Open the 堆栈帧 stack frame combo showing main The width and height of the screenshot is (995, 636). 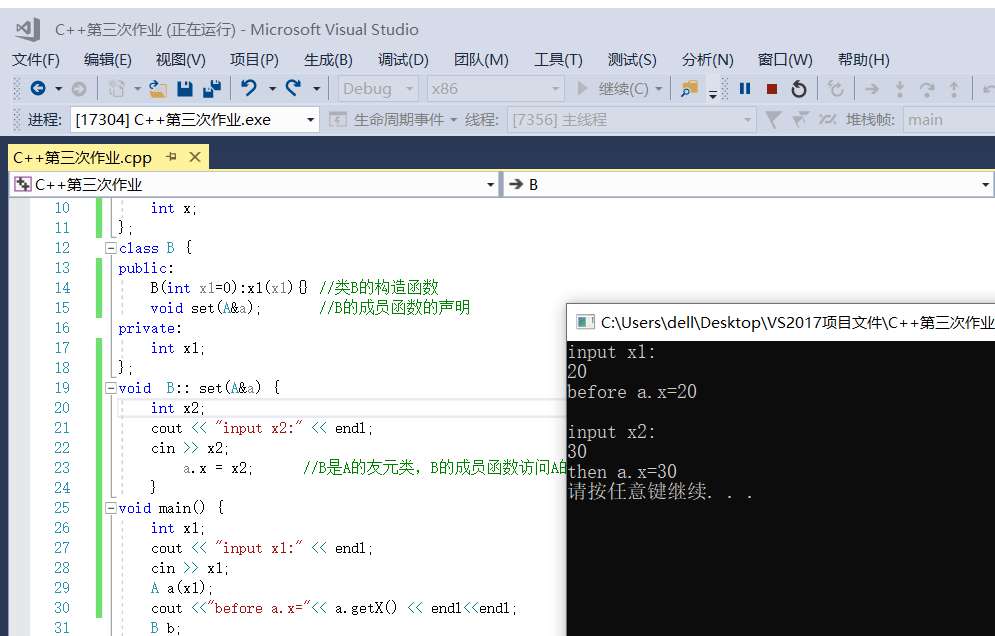click(x=949, y=119)
